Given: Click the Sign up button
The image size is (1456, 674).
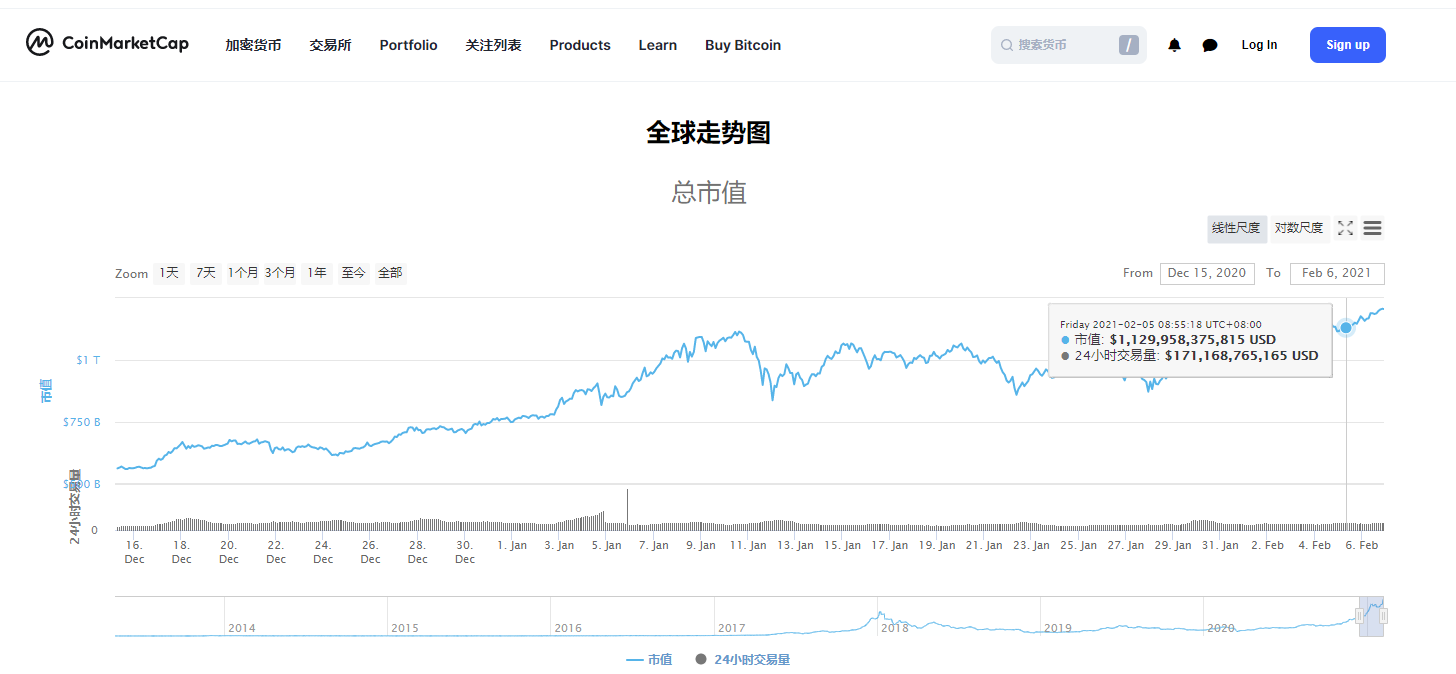Looking at the screenshot, I should (x=1347, y=44).
